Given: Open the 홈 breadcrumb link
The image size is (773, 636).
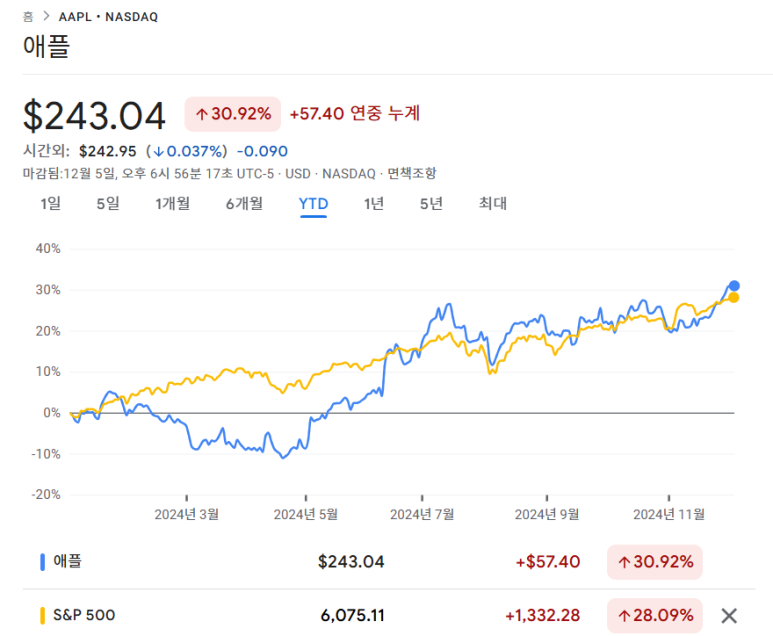Looking at the screenshot, I should coord(28,17).
